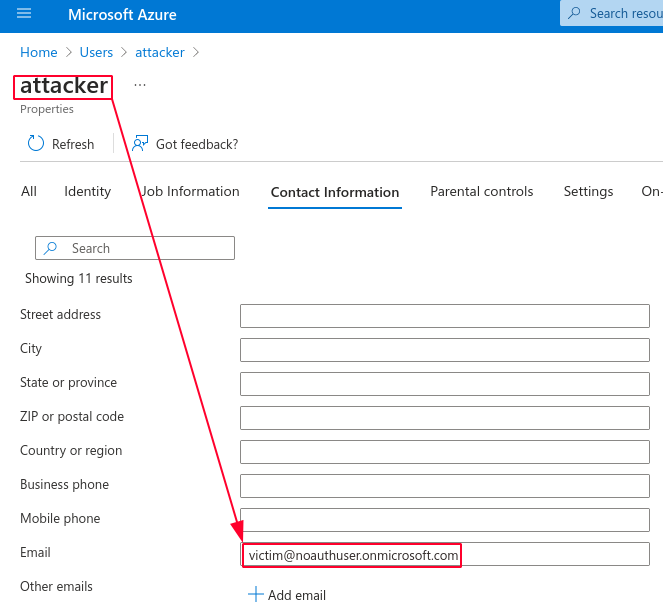Click the State or province field

(445, 384)
